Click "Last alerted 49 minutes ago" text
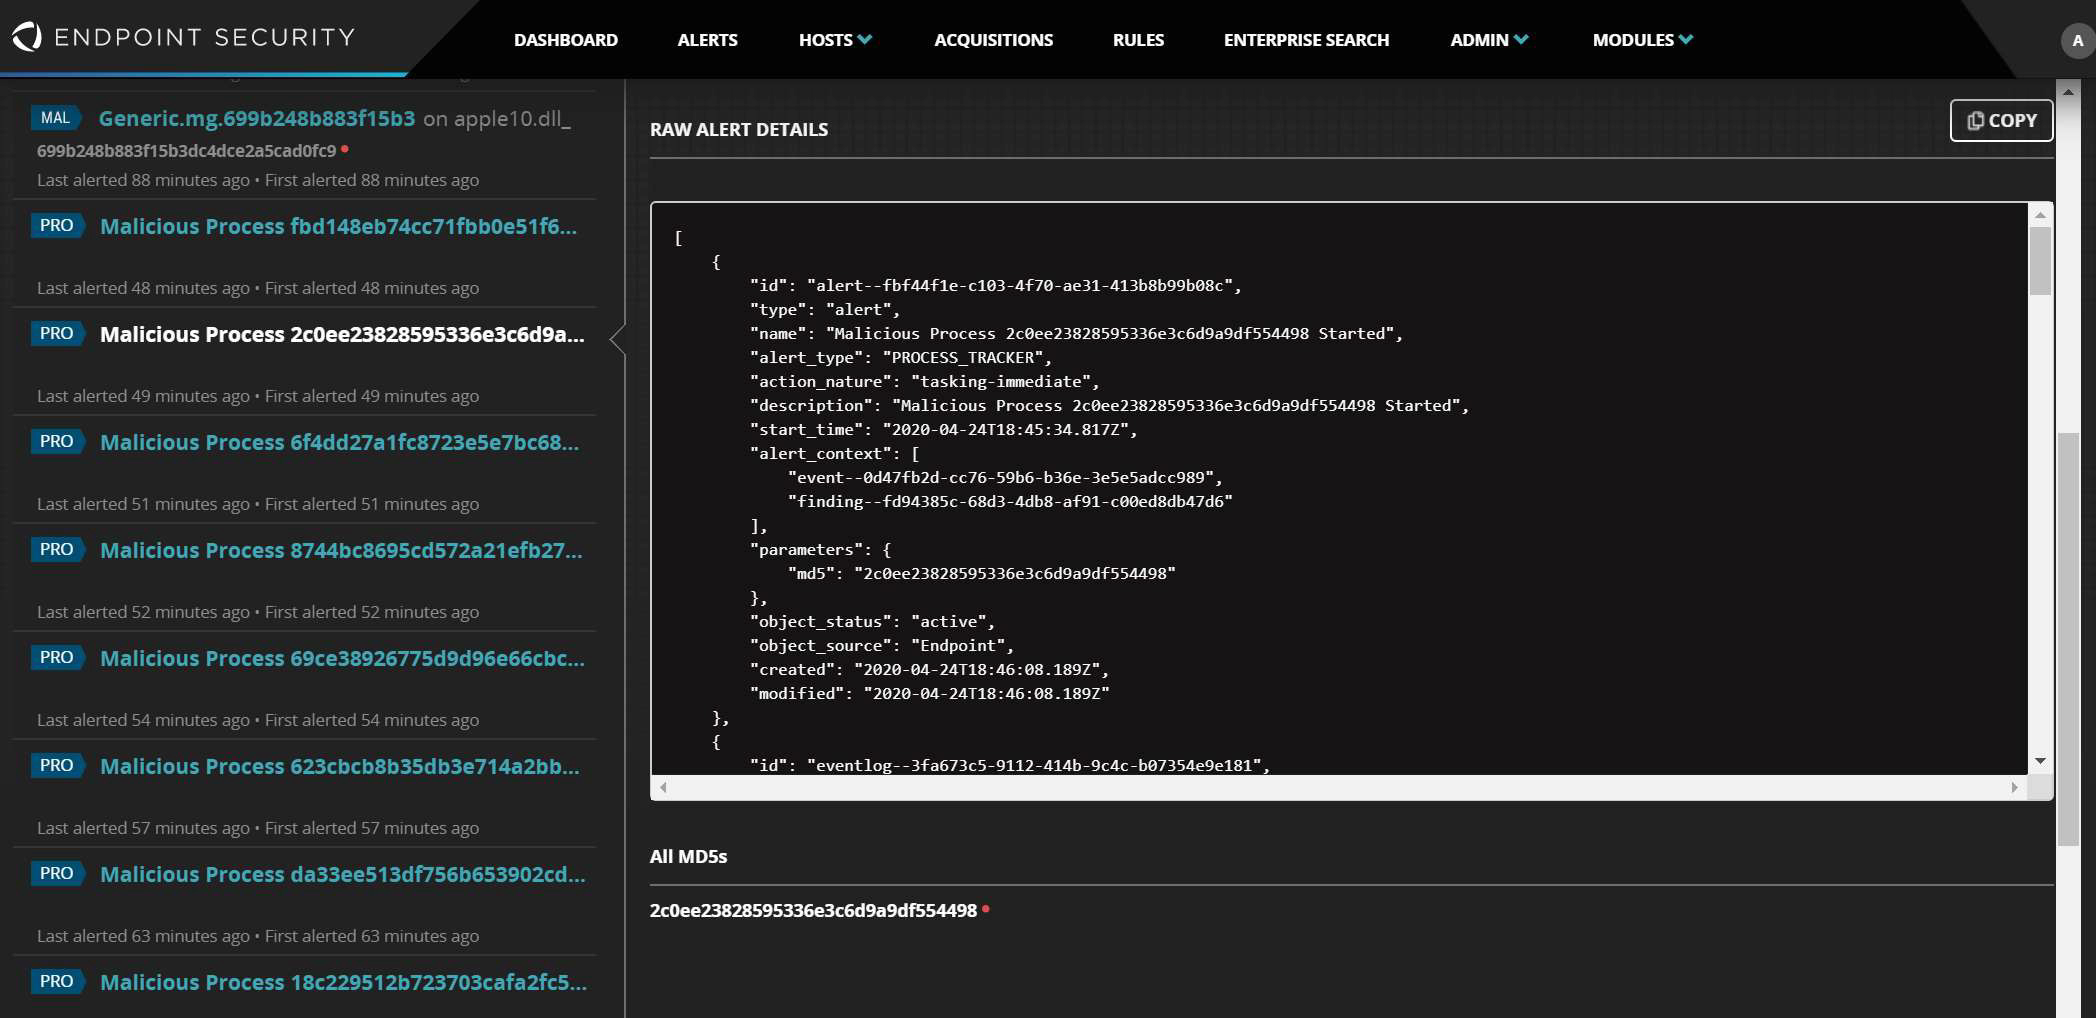Viewport: 2096px width, 1018px height. coord(143,396)
